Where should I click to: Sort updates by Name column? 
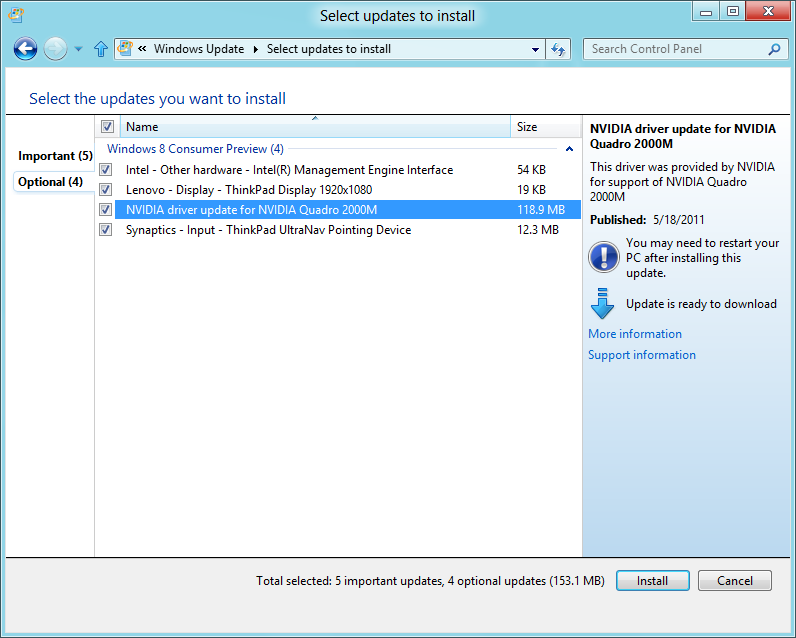(315, 126)
